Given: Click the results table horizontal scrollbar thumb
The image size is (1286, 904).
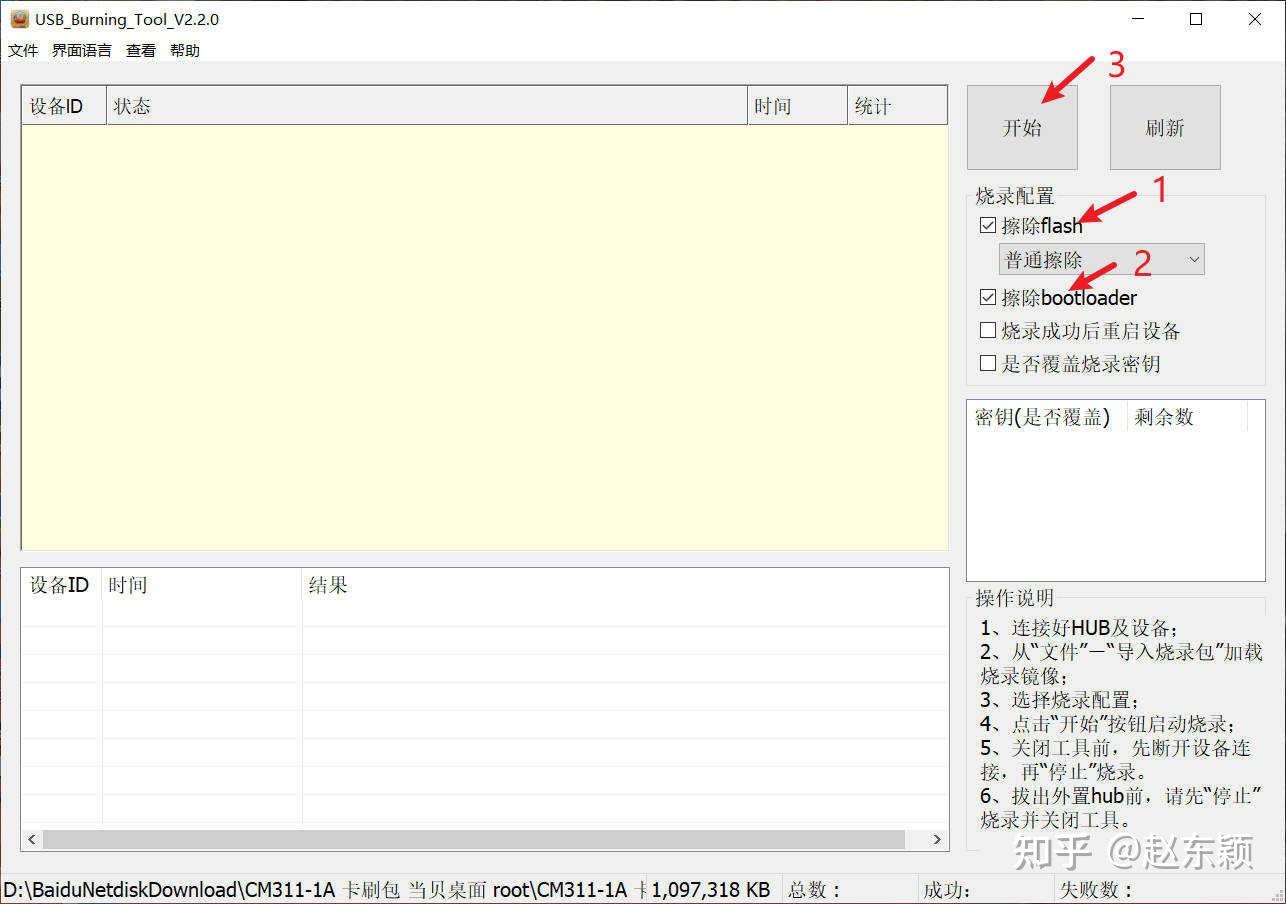Looking at the screenshot, I should tap(473, 840).
